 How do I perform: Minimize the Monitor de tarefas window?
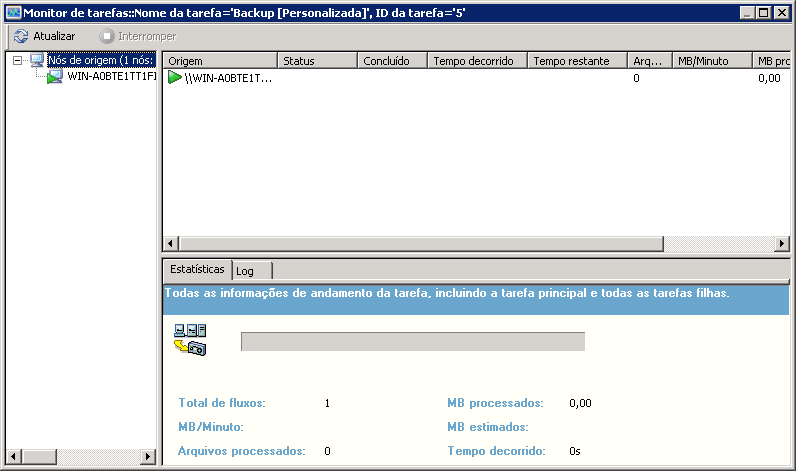pos(747,13)
